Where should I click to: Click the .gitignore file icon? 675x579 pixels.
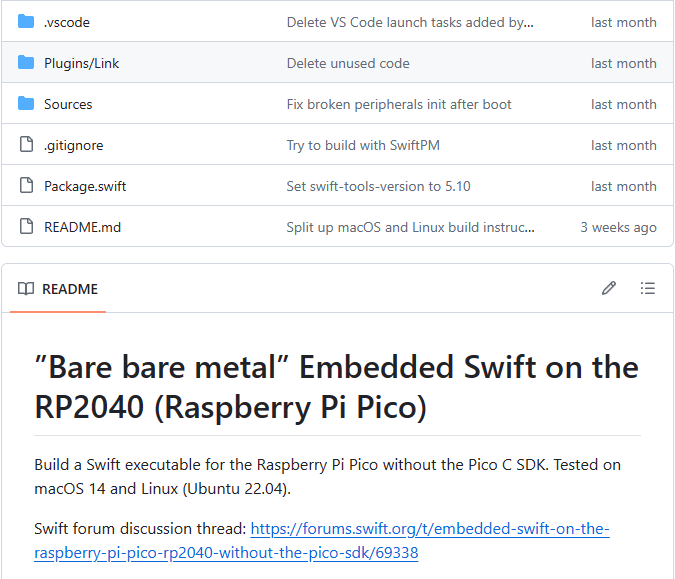click(x=26, y=145)
